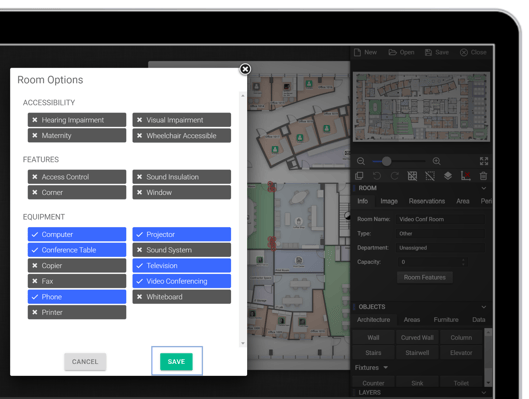Image resolution: width=529 pixels, height=399 pixels.
Task: Click the Save disk icon in toolbar
Action: (x=428, y=52)
